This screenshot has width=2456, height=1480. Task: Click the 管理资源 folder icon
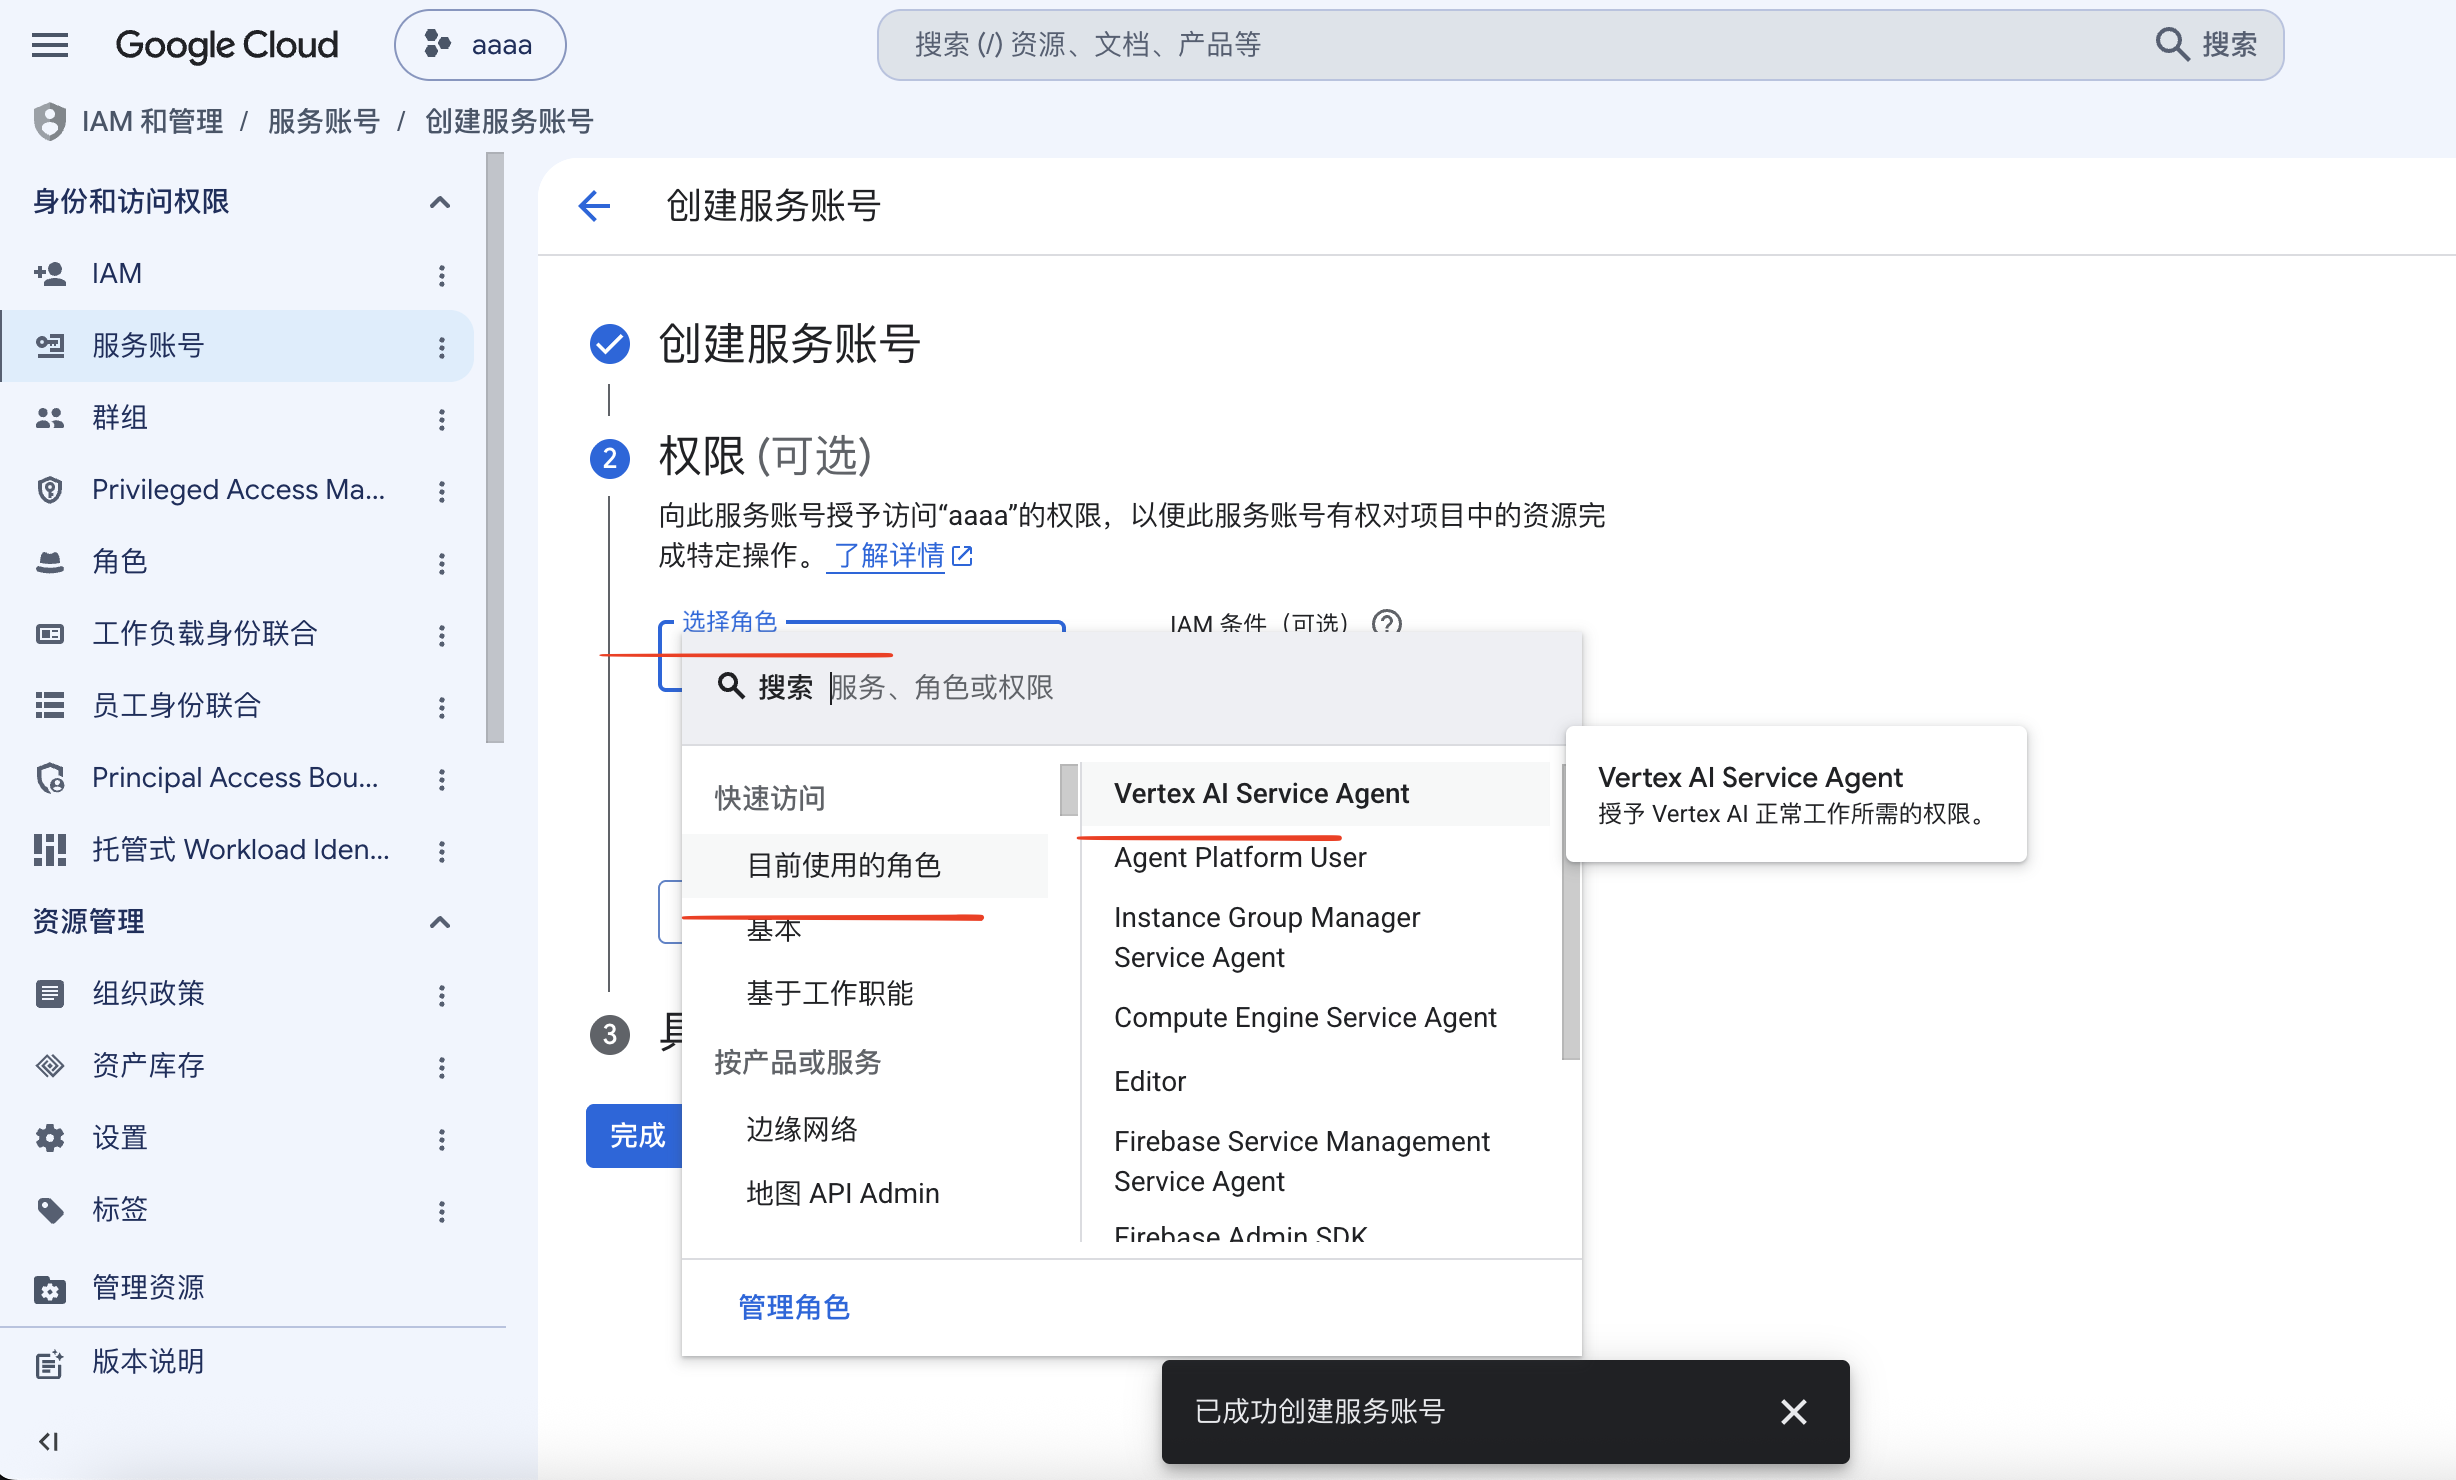[50, 1289]
